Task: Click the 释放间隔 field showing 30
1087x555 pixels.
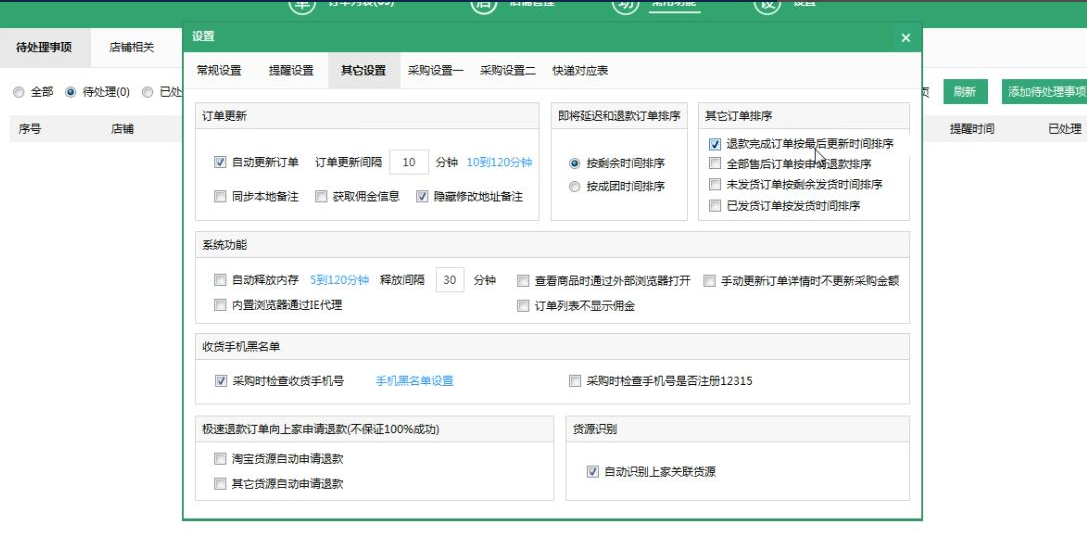Action: [x=450, y=281]
